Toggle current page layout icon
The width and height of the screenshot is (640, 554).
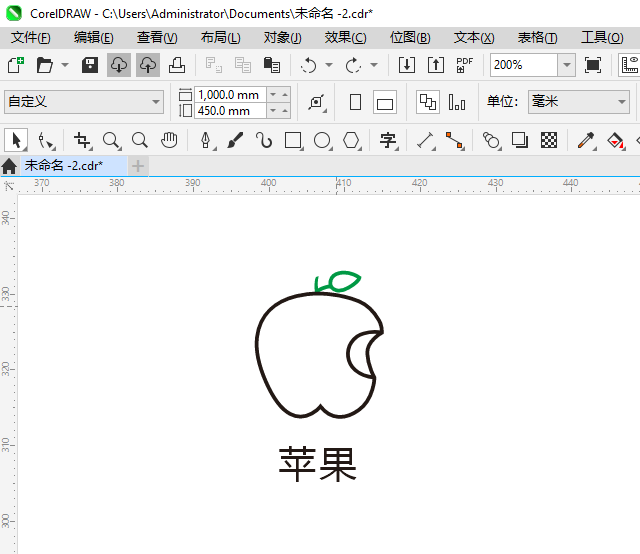457,102
